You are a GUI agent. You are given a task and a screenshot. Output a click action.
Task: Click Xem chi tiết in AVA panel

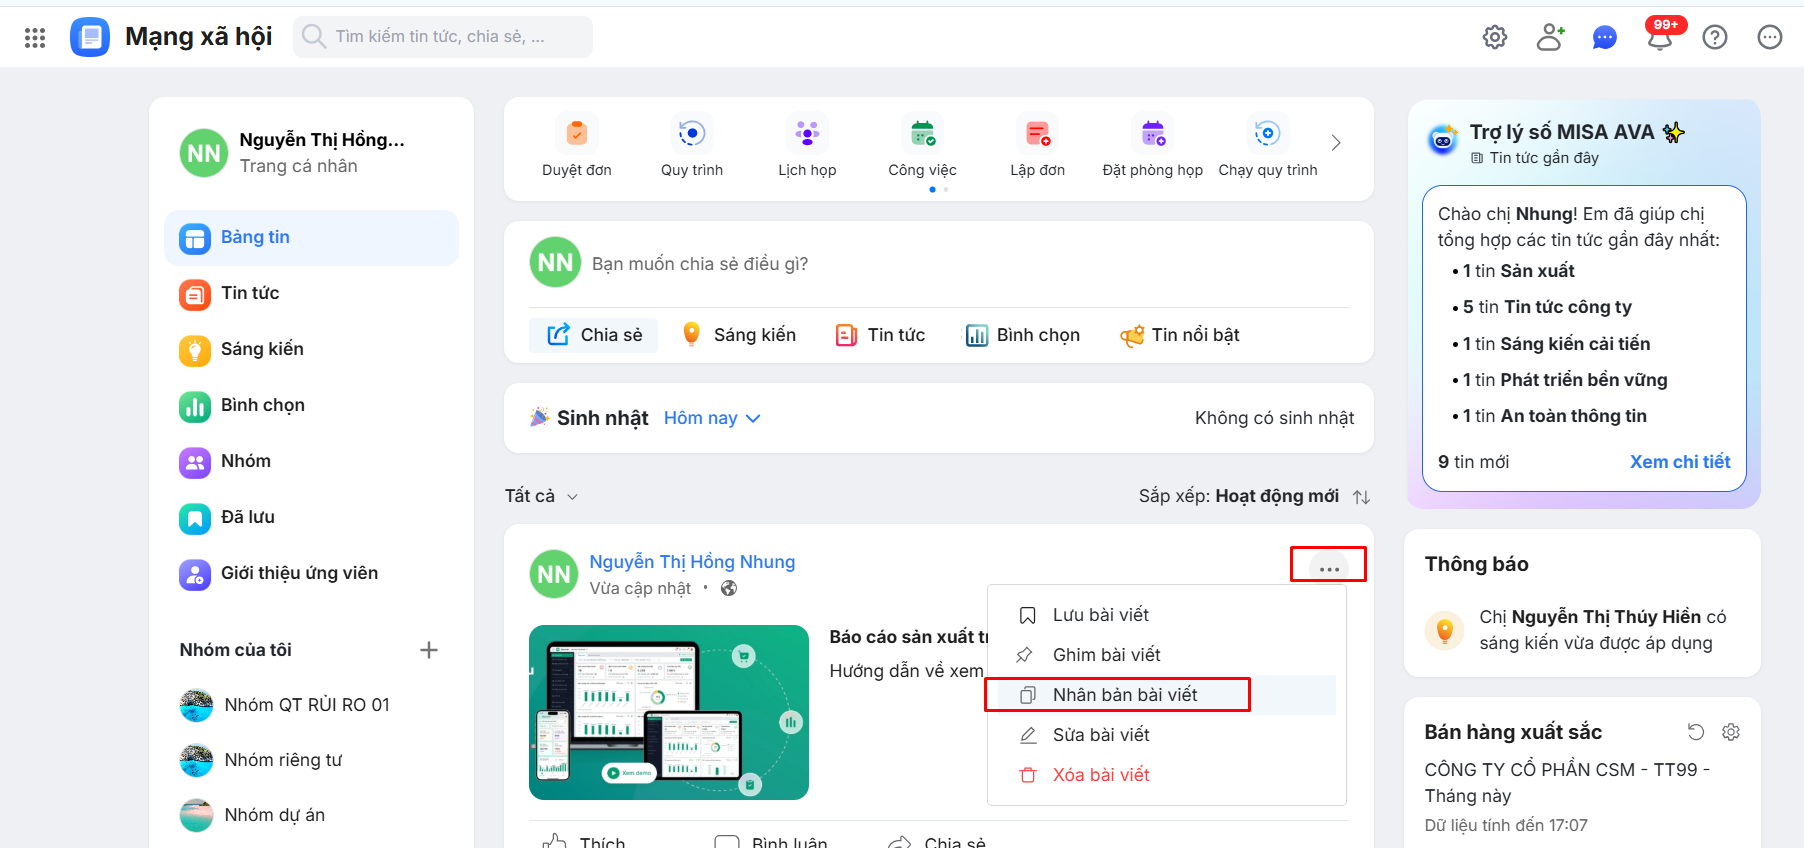1680,462
